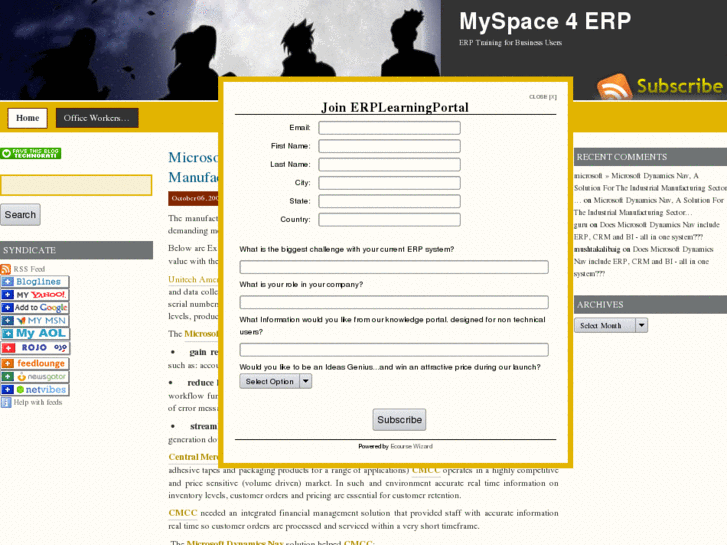Add feed to My MSN badge
Screen dimensions: 727x545
35,321
